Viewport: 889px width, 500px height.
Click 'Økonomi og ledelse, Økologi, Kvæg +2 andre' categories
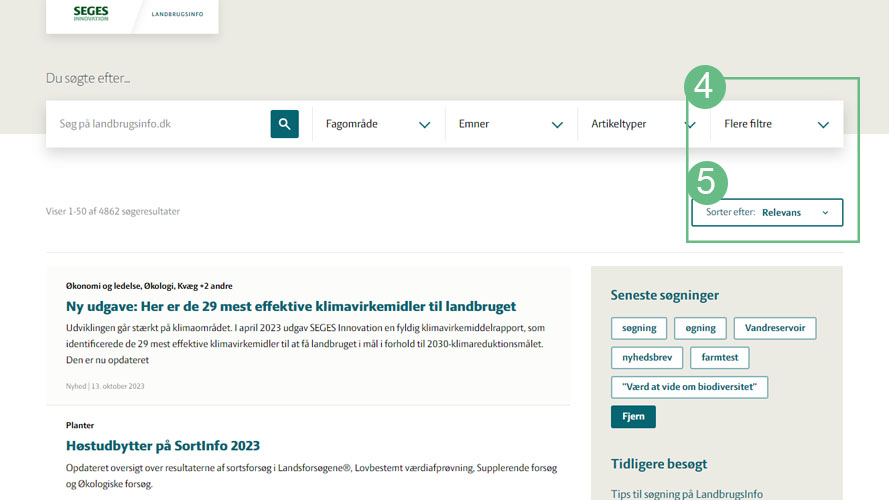149,286
